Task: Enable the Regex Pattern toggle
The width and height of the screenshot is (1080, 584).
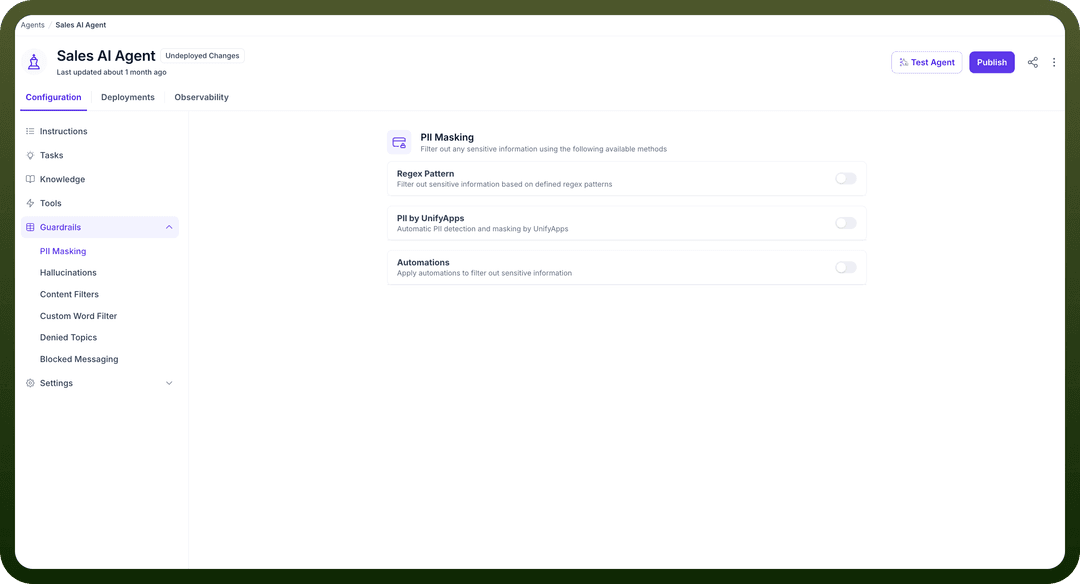Action: [x=845, y=178]
